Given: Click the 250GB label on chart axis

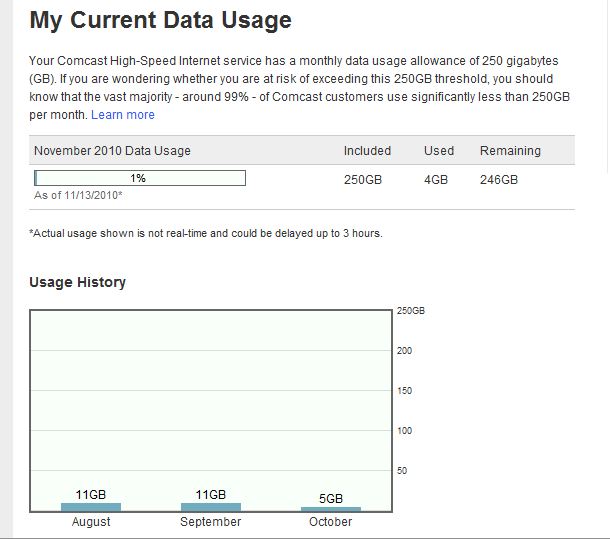Looking at the screenshot, I should pyautogui.click(x=412, y=311).
